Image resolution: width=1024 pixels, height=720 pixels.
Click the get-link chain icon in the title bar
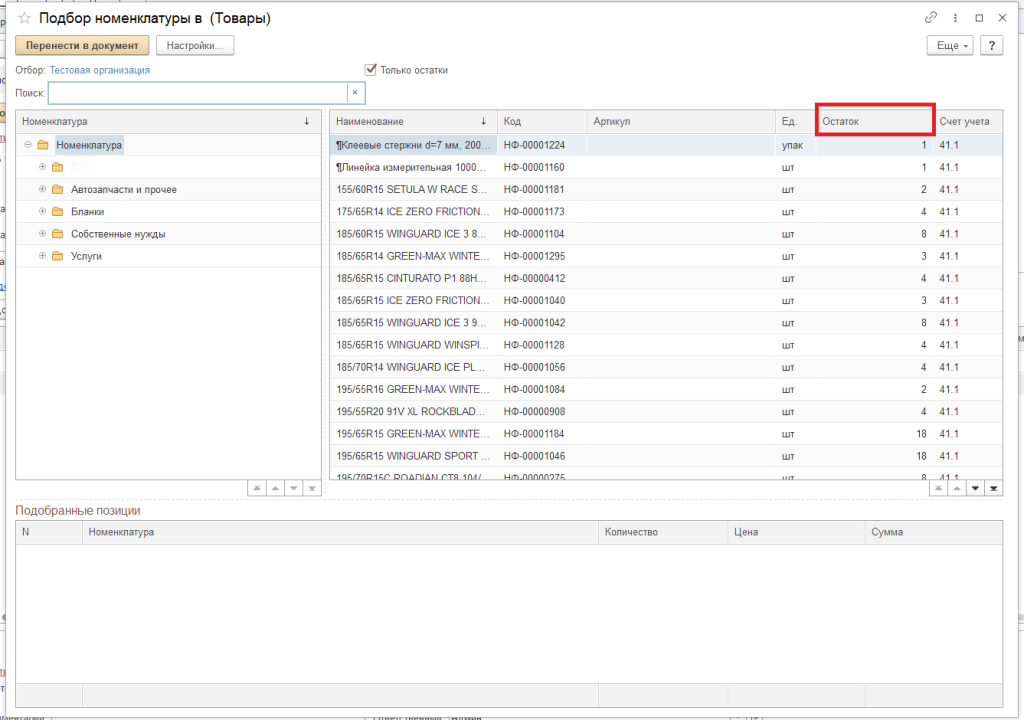point(931,18)
